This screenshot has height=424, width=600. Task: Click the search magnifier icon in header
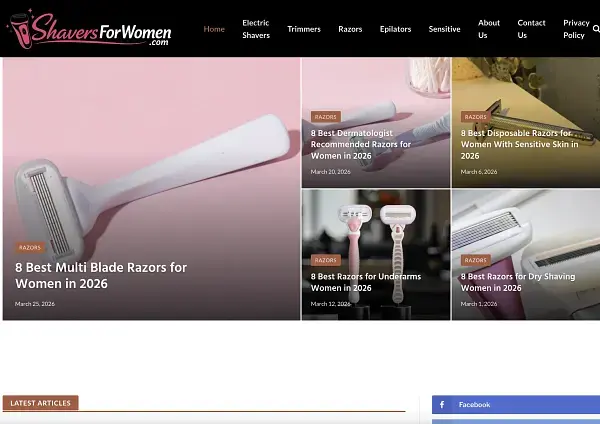(596, 29)
